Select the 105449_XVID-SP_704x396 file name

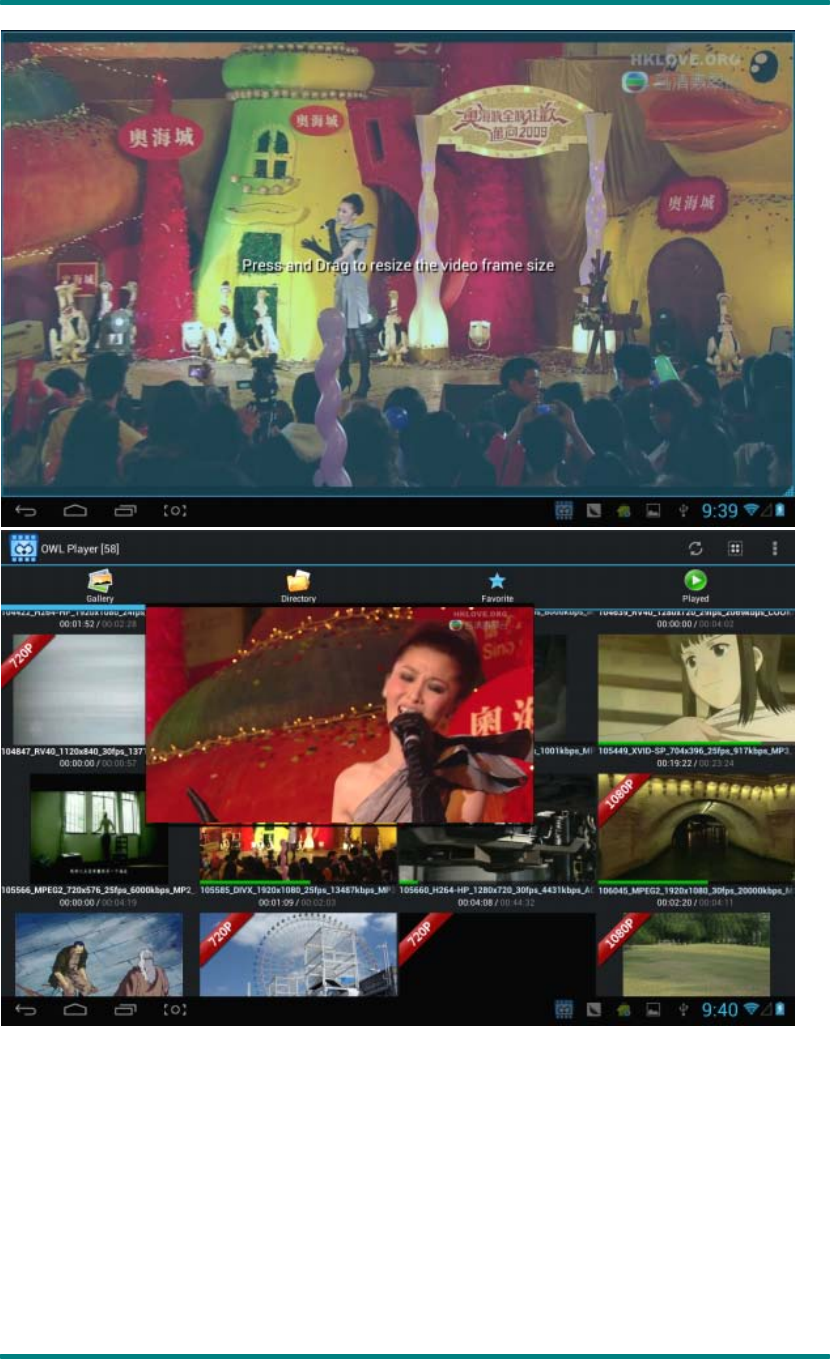pos(696,750)
